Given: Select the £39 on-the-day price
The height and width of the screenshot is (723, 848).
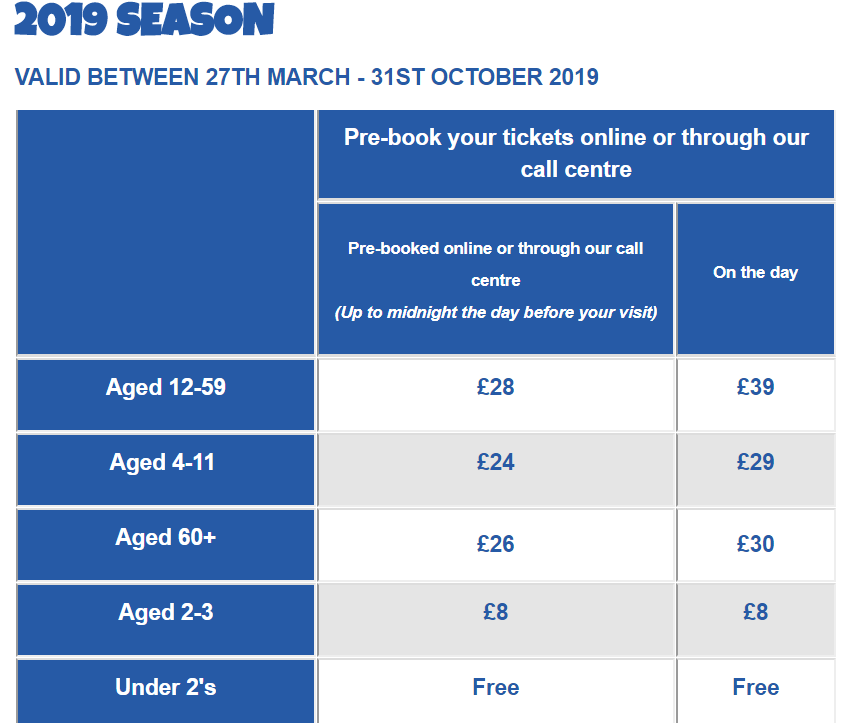Looking at the screenshot, I should pyautogui.click(x=755, y=387).
